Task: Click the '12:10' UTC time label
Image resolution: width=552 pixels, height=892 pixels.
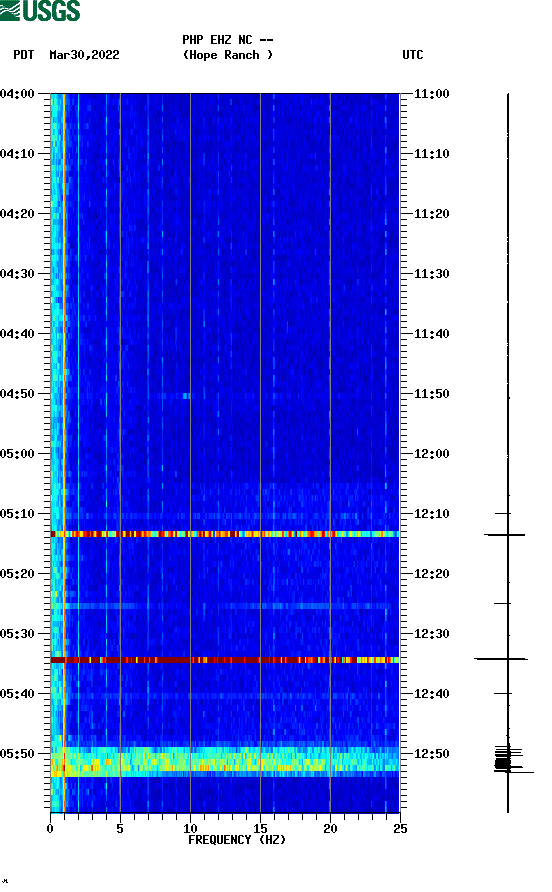Action: pos(431,514)
